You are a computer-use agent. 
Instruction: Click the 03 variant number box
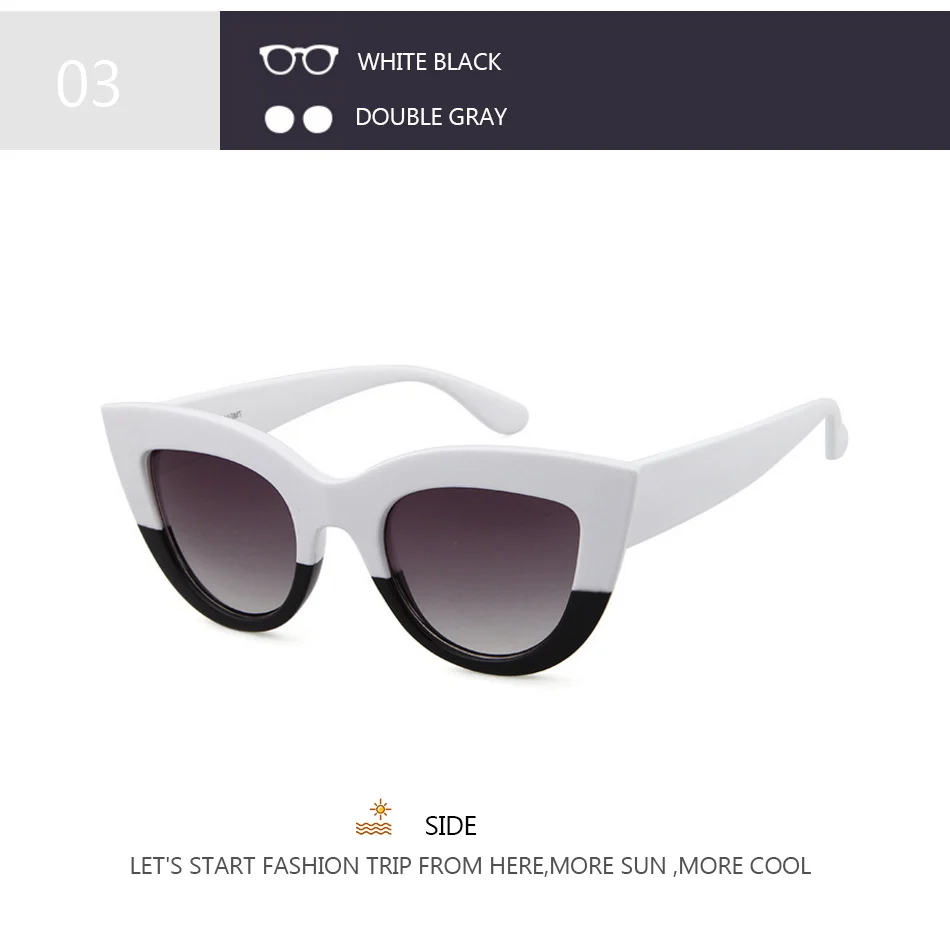110,80
